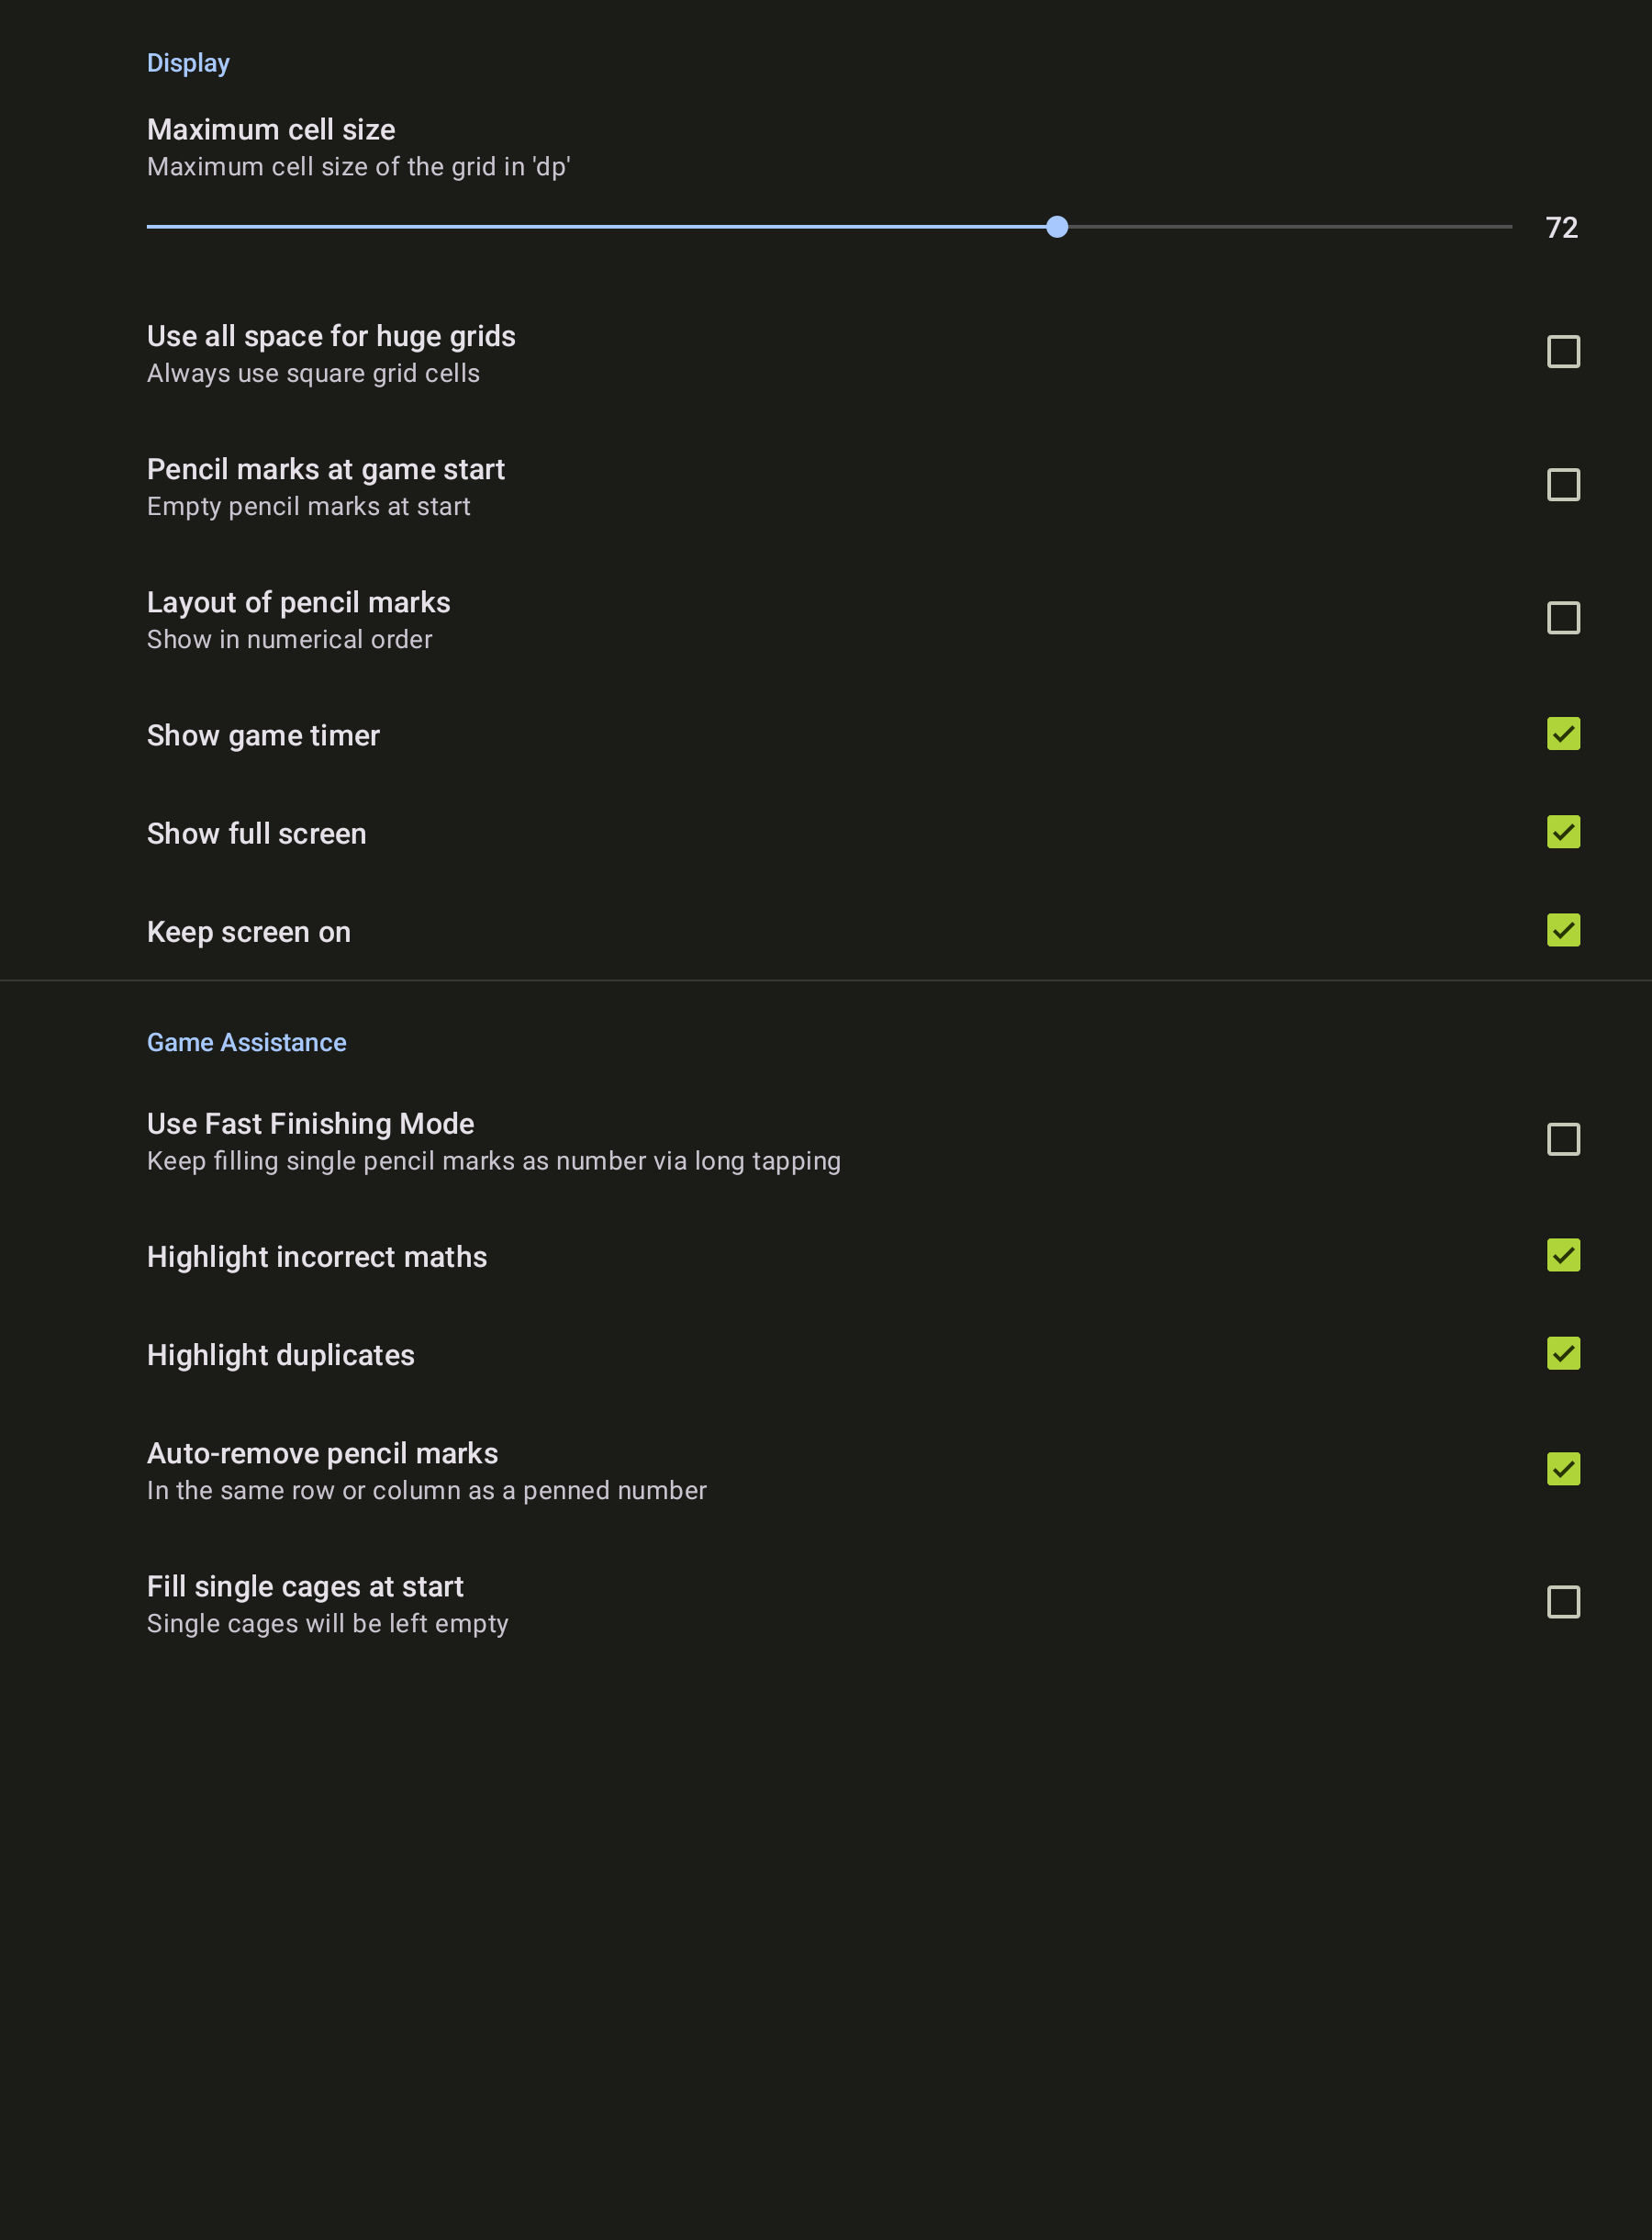Check Fill single cages at start

pyautogui.click(x=1563, y=1602)
